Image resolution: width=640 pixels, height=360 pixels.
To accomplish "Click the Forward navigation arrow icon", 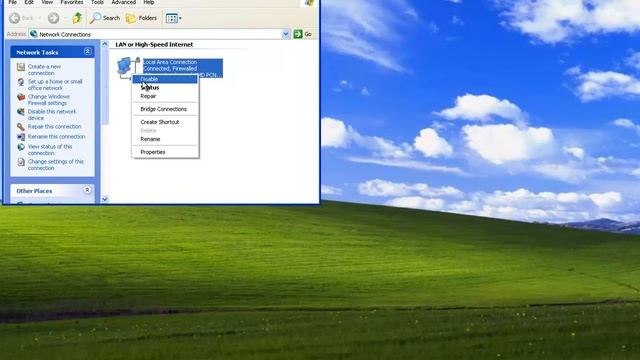I will [x=53, y=18].
